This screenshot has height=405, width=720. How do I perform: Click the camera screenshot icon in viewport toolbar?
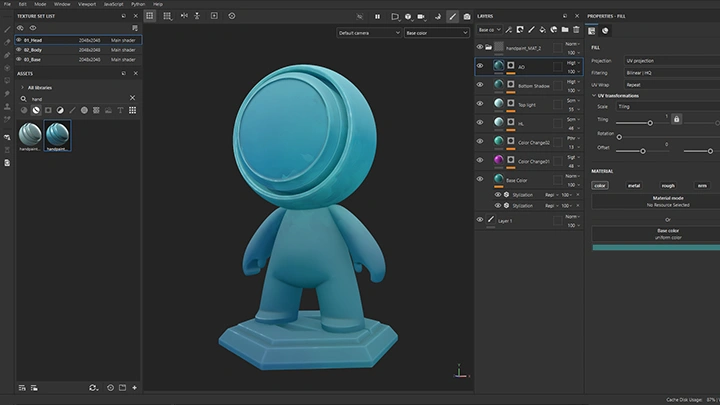466,16
